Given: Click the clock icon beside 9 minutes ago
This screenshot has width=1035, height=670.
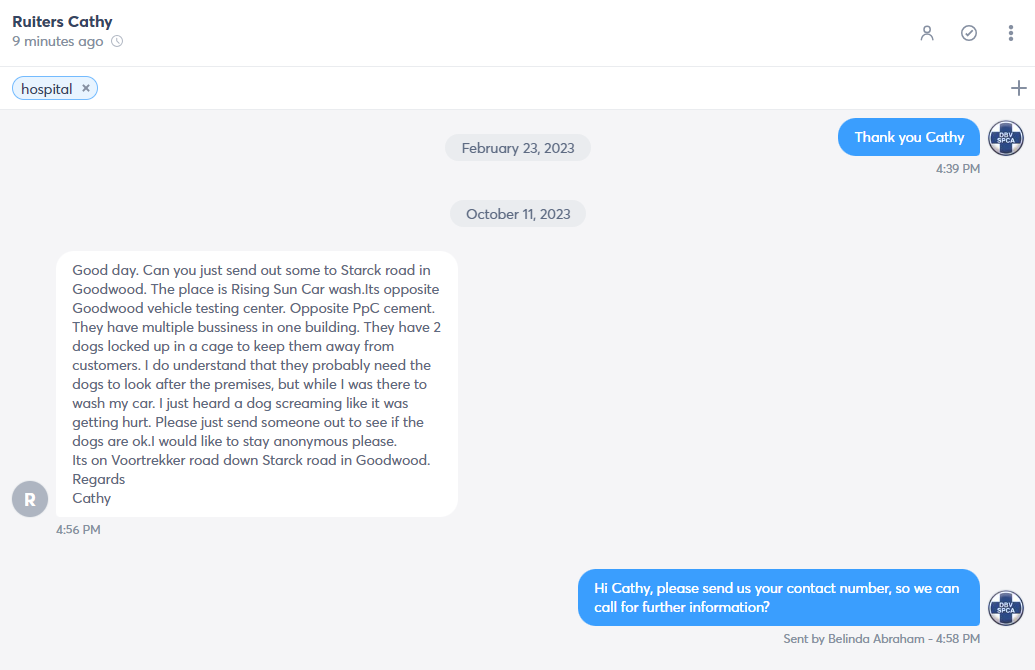Looking at the screenshot, I should click(x=117, y=41).
